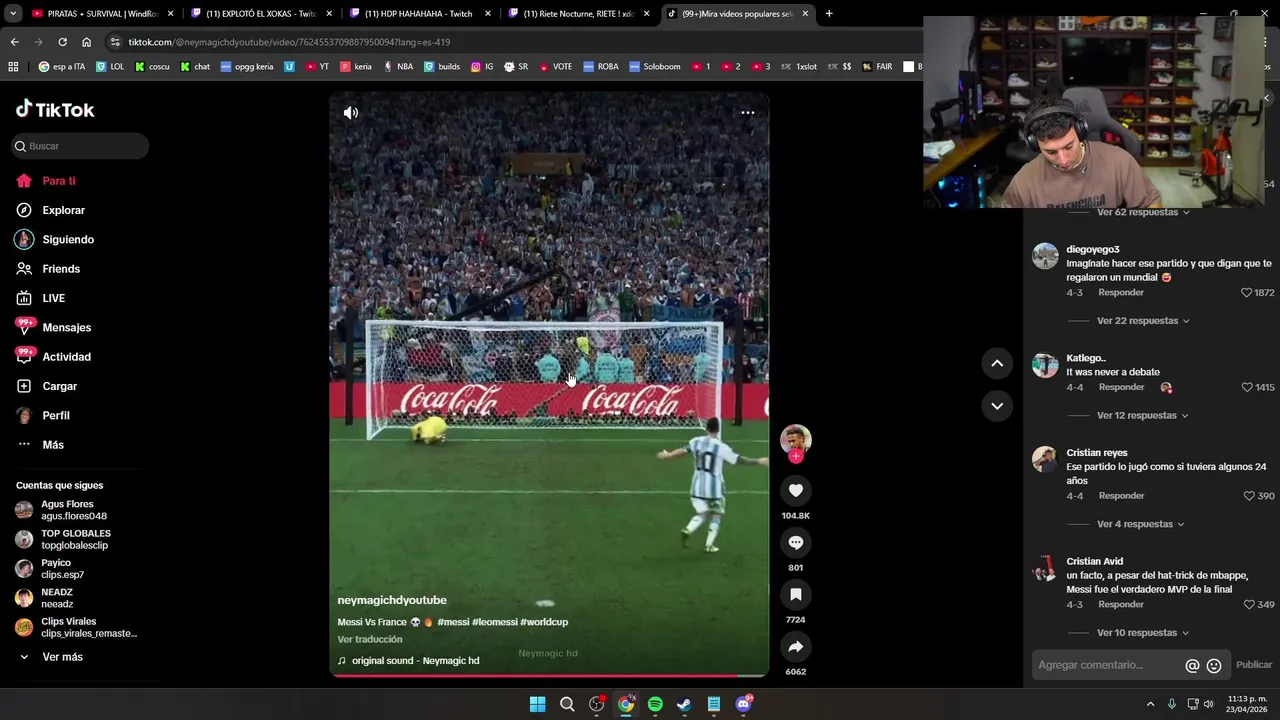Image resolution: width=1280 pixels, height=720 pixels.
Task: Reply to diegoyego3 with Responder
Action: pos(1121,293)
